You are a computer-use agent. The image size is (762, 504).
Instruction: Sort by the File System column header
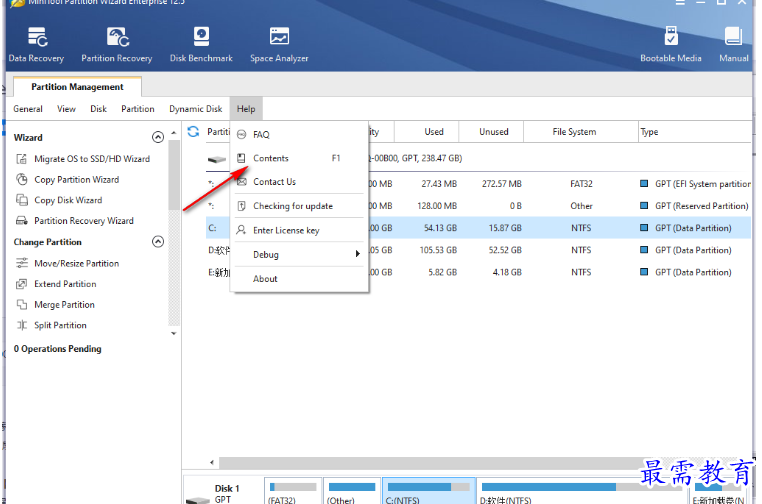pyautogui.click(x=581, y=132)
